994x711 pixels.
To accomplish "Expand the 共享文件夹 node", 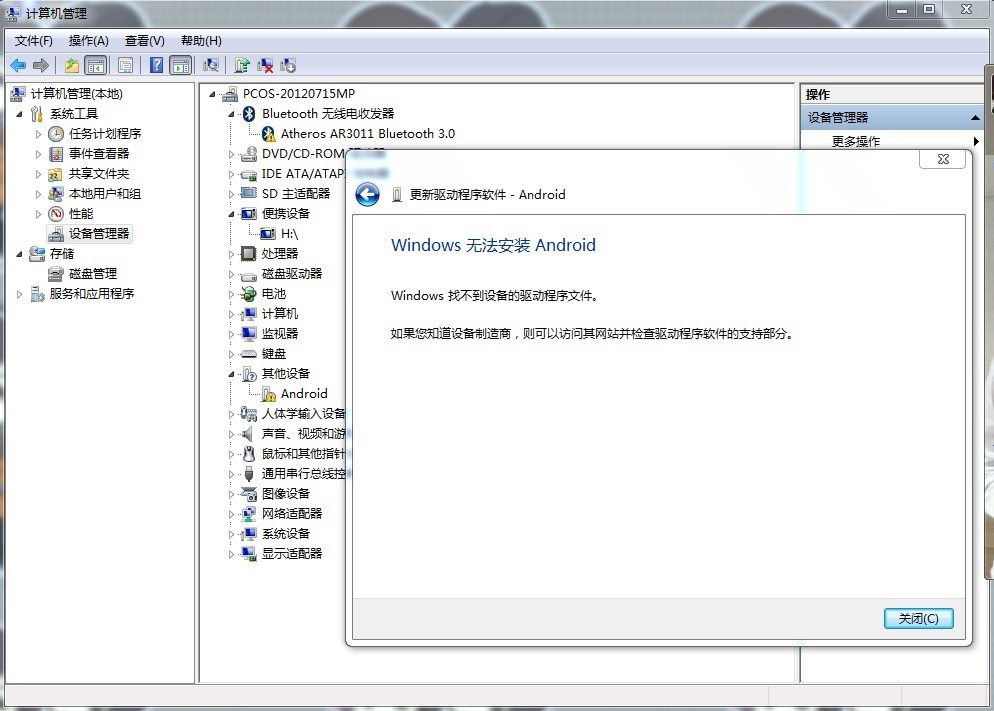I will (x=38, y=174).
